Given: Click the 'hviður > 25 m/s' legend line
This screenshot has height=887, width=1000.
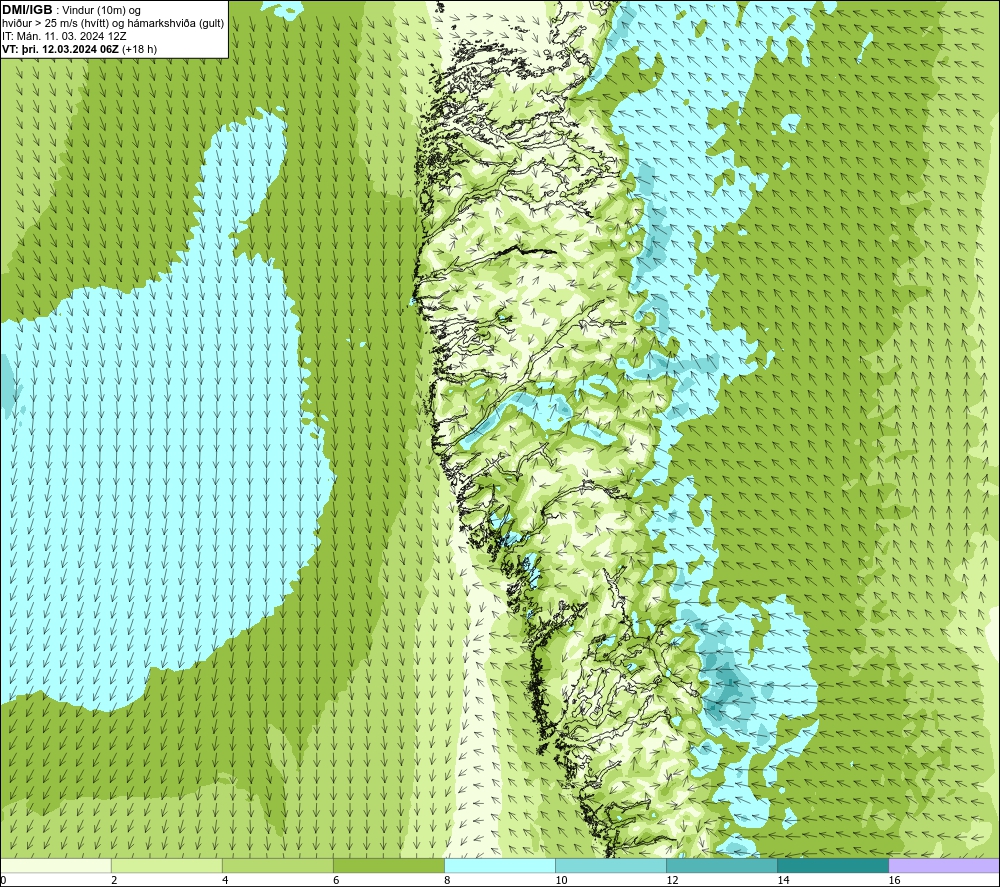Looking at the screenshot, I should click(x=113, y=23).
